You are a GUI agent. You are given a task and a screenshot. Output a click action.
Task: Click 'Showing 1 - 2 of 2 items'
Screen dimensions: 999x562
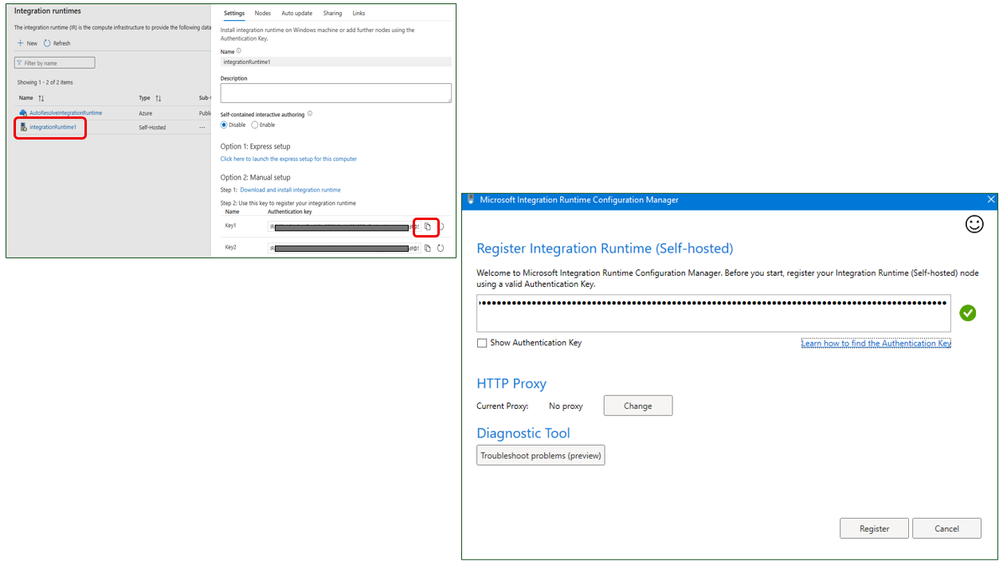tap(45, 82)
